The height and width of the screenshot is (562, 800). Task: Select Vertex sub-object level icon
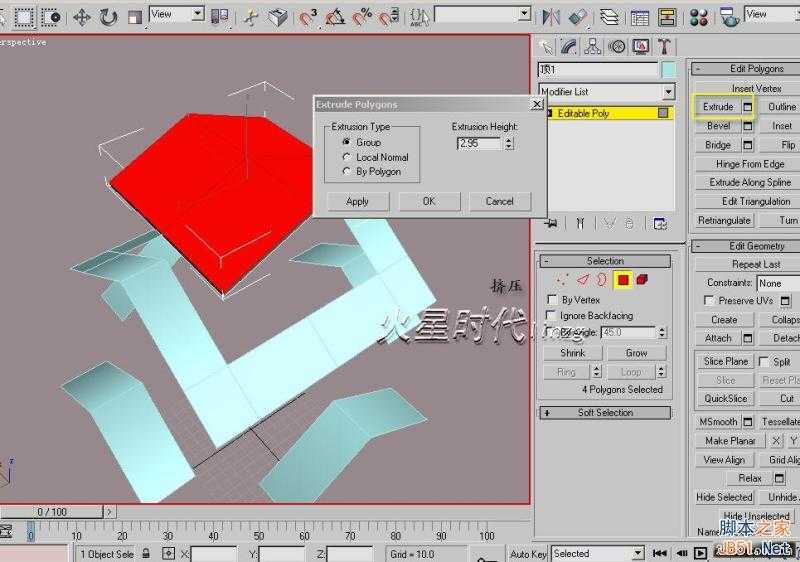pos(563,279)
